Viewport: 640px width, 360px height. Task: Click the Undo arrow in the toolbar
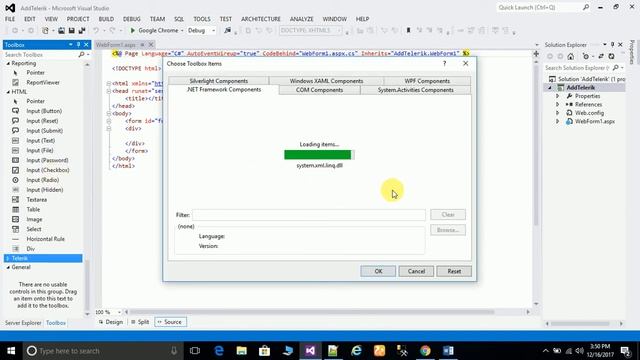tap(96, 30)
